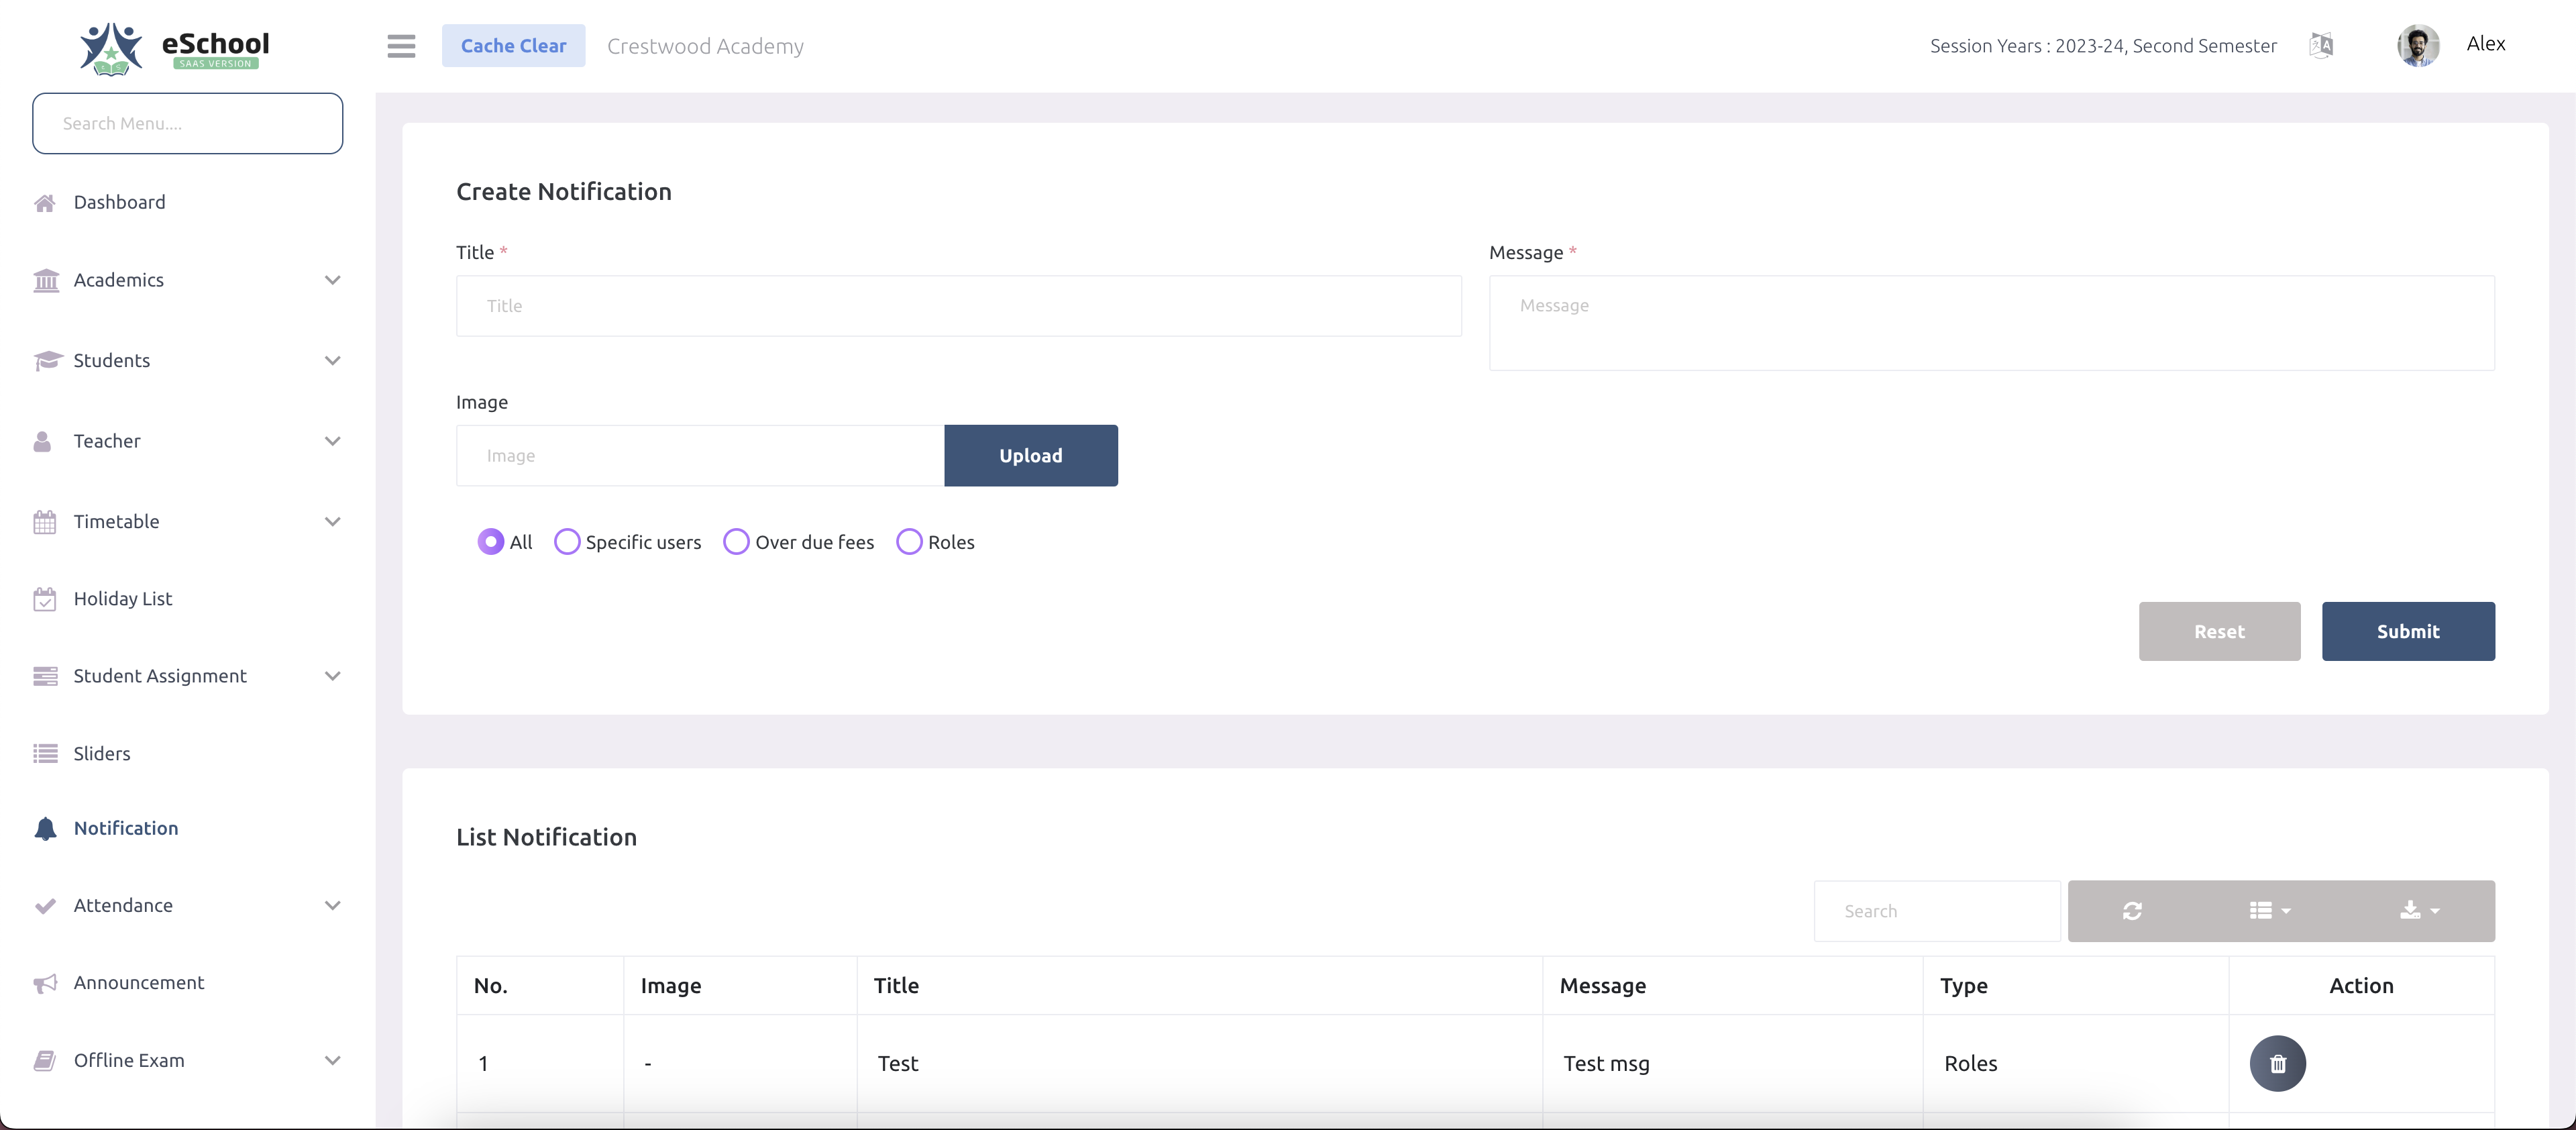2576x1130 pixels.
Task: Submit the new notification form
Action: (x=2407, y=631)
